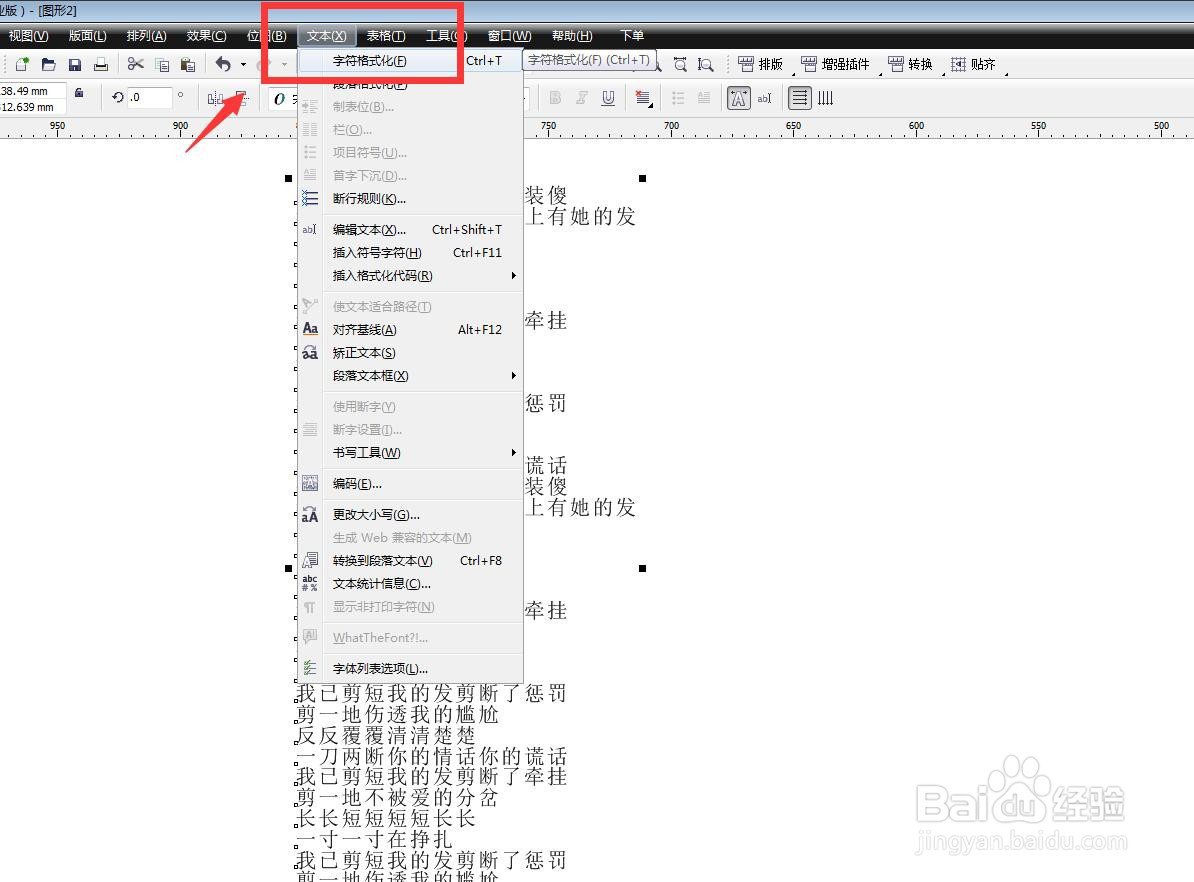Screen dimensions: 1194x882
Task: Click the 文本(X) menu
Action: pos(327,36)
